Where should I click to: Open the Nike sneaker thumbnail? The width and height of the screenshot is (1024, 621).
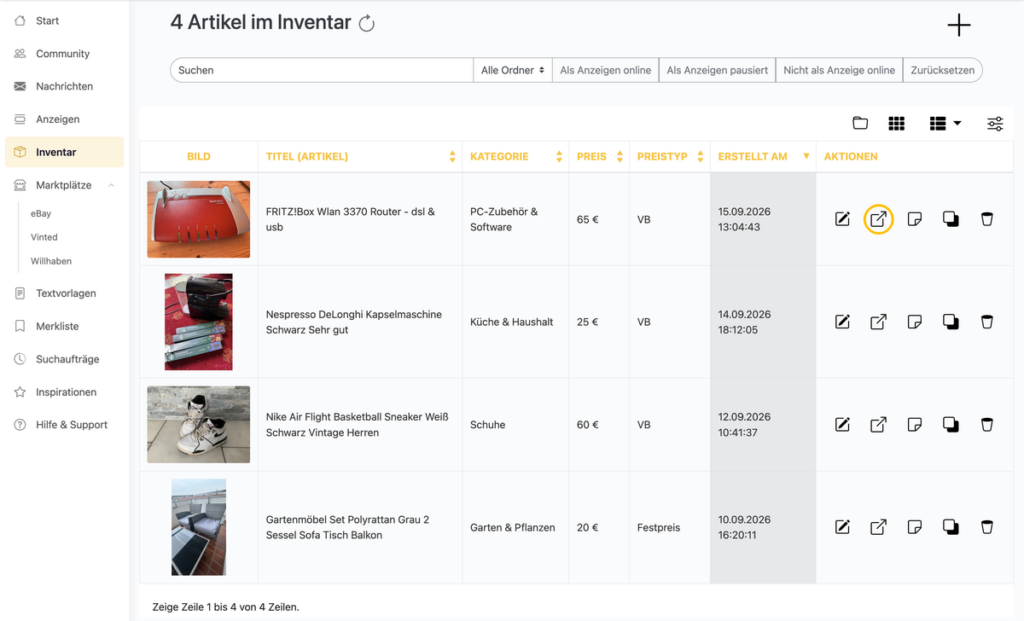(x=199, y=424)
